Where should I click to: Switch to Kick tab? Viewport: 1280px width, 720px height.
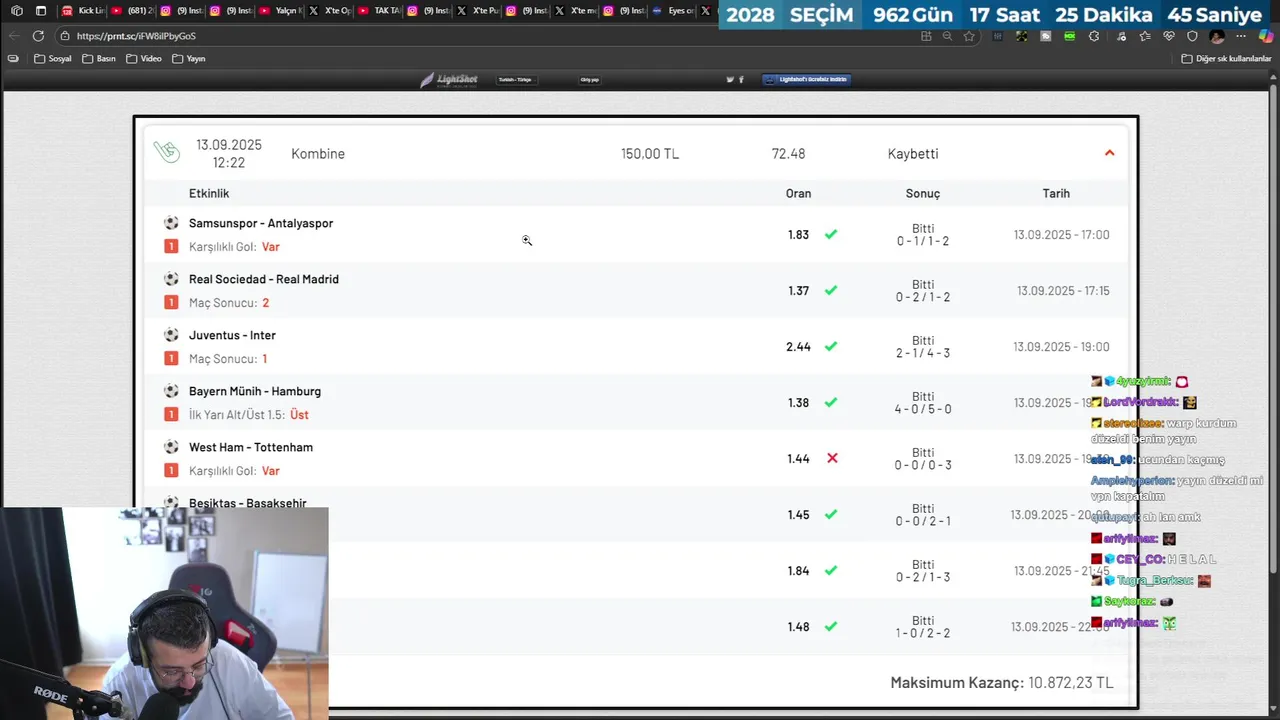83,11
